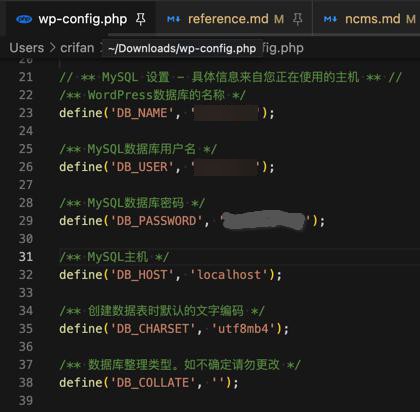
Task: Click line number 32 in the gutter
Action: [26, 275]
